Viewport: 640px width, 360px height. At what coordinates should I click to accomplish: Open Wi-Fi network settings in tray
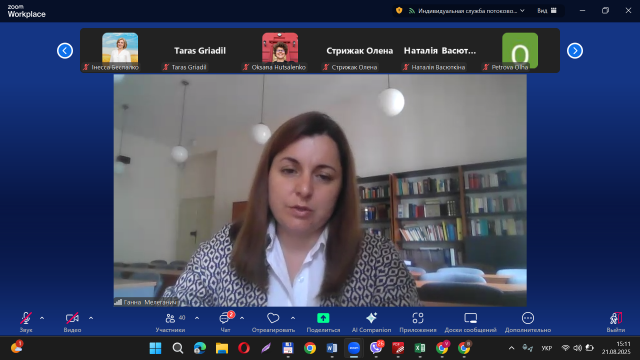pos(565,348)
